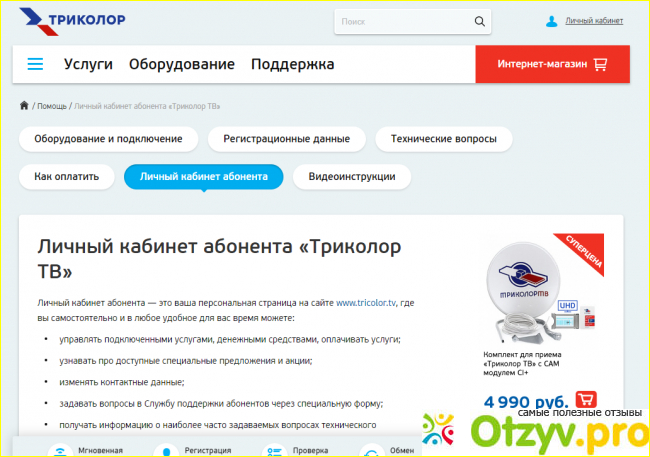This screenshot has height=457, width=650.
Task: Click the Личный кабинет link
Action: [593, 21]
